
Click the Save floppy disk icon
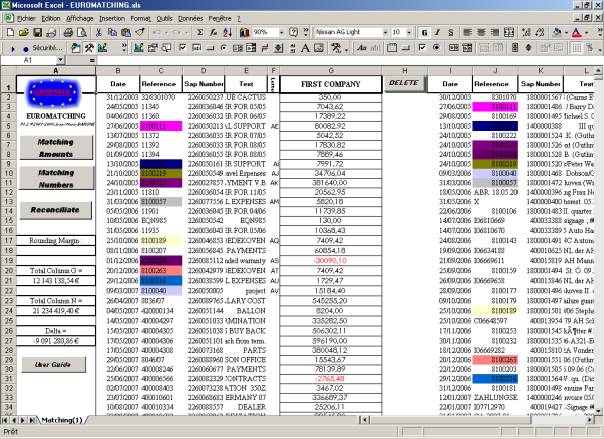[x=37, y=32]
